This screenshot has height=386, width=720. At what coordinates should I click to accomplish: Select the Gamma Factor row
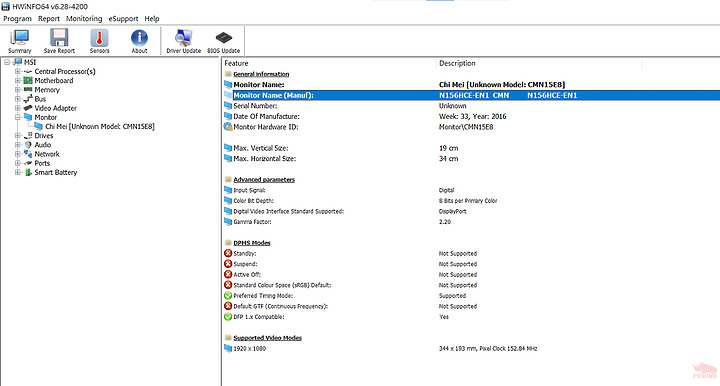(x=471, y=222)
